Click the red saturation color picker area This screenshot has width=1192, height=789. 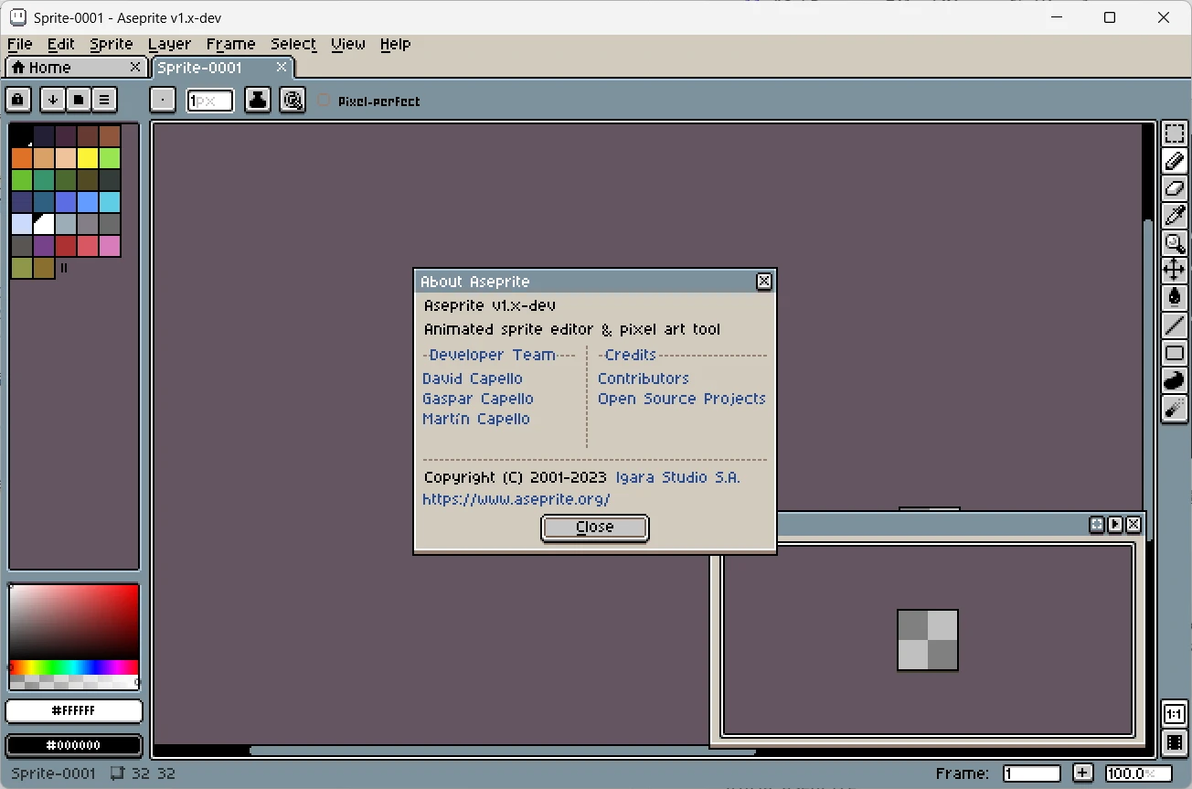[74, 623]
